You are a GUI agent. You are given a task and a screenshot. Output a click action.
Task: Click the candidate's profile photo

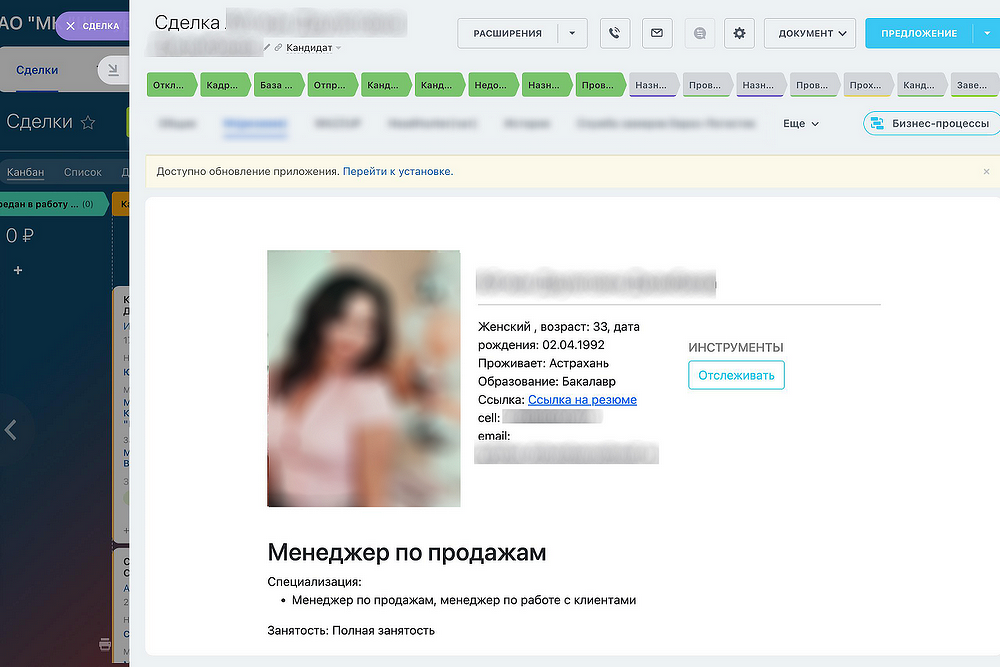click(363, 378)
